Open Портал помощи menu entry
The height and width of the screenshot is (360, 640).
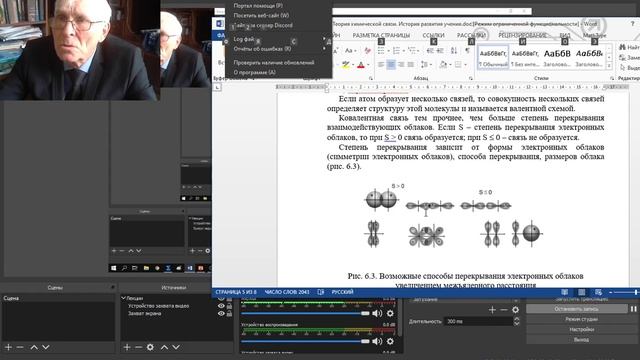pos(258,6)
